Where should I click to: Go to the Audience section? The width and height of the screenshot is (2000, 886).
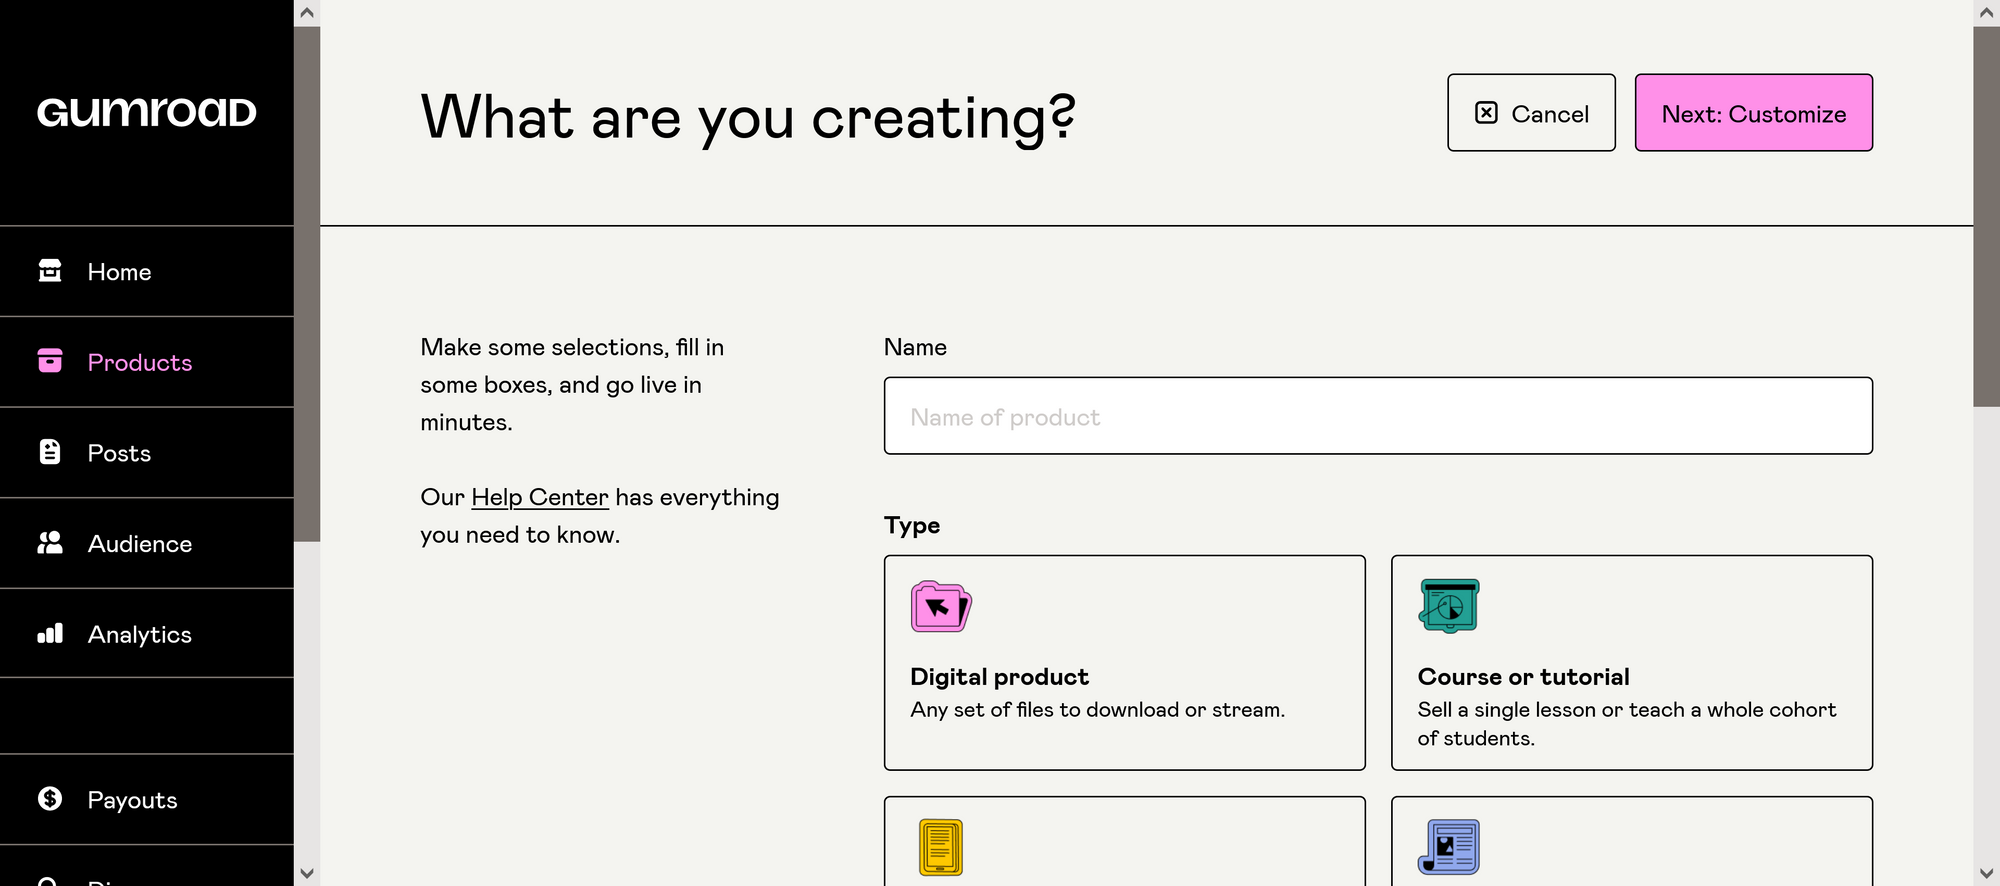147,543
